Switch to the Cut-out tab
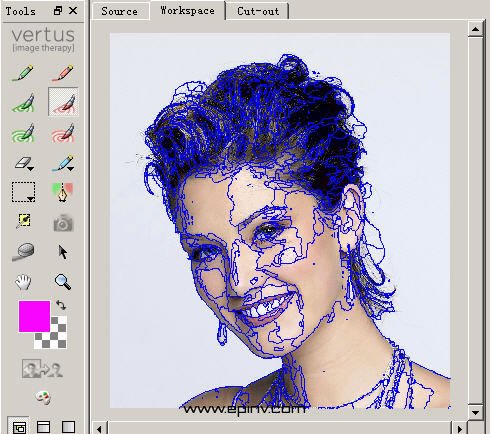The width and height of the screenshot is (490, 434). click(x=258, y=11)
